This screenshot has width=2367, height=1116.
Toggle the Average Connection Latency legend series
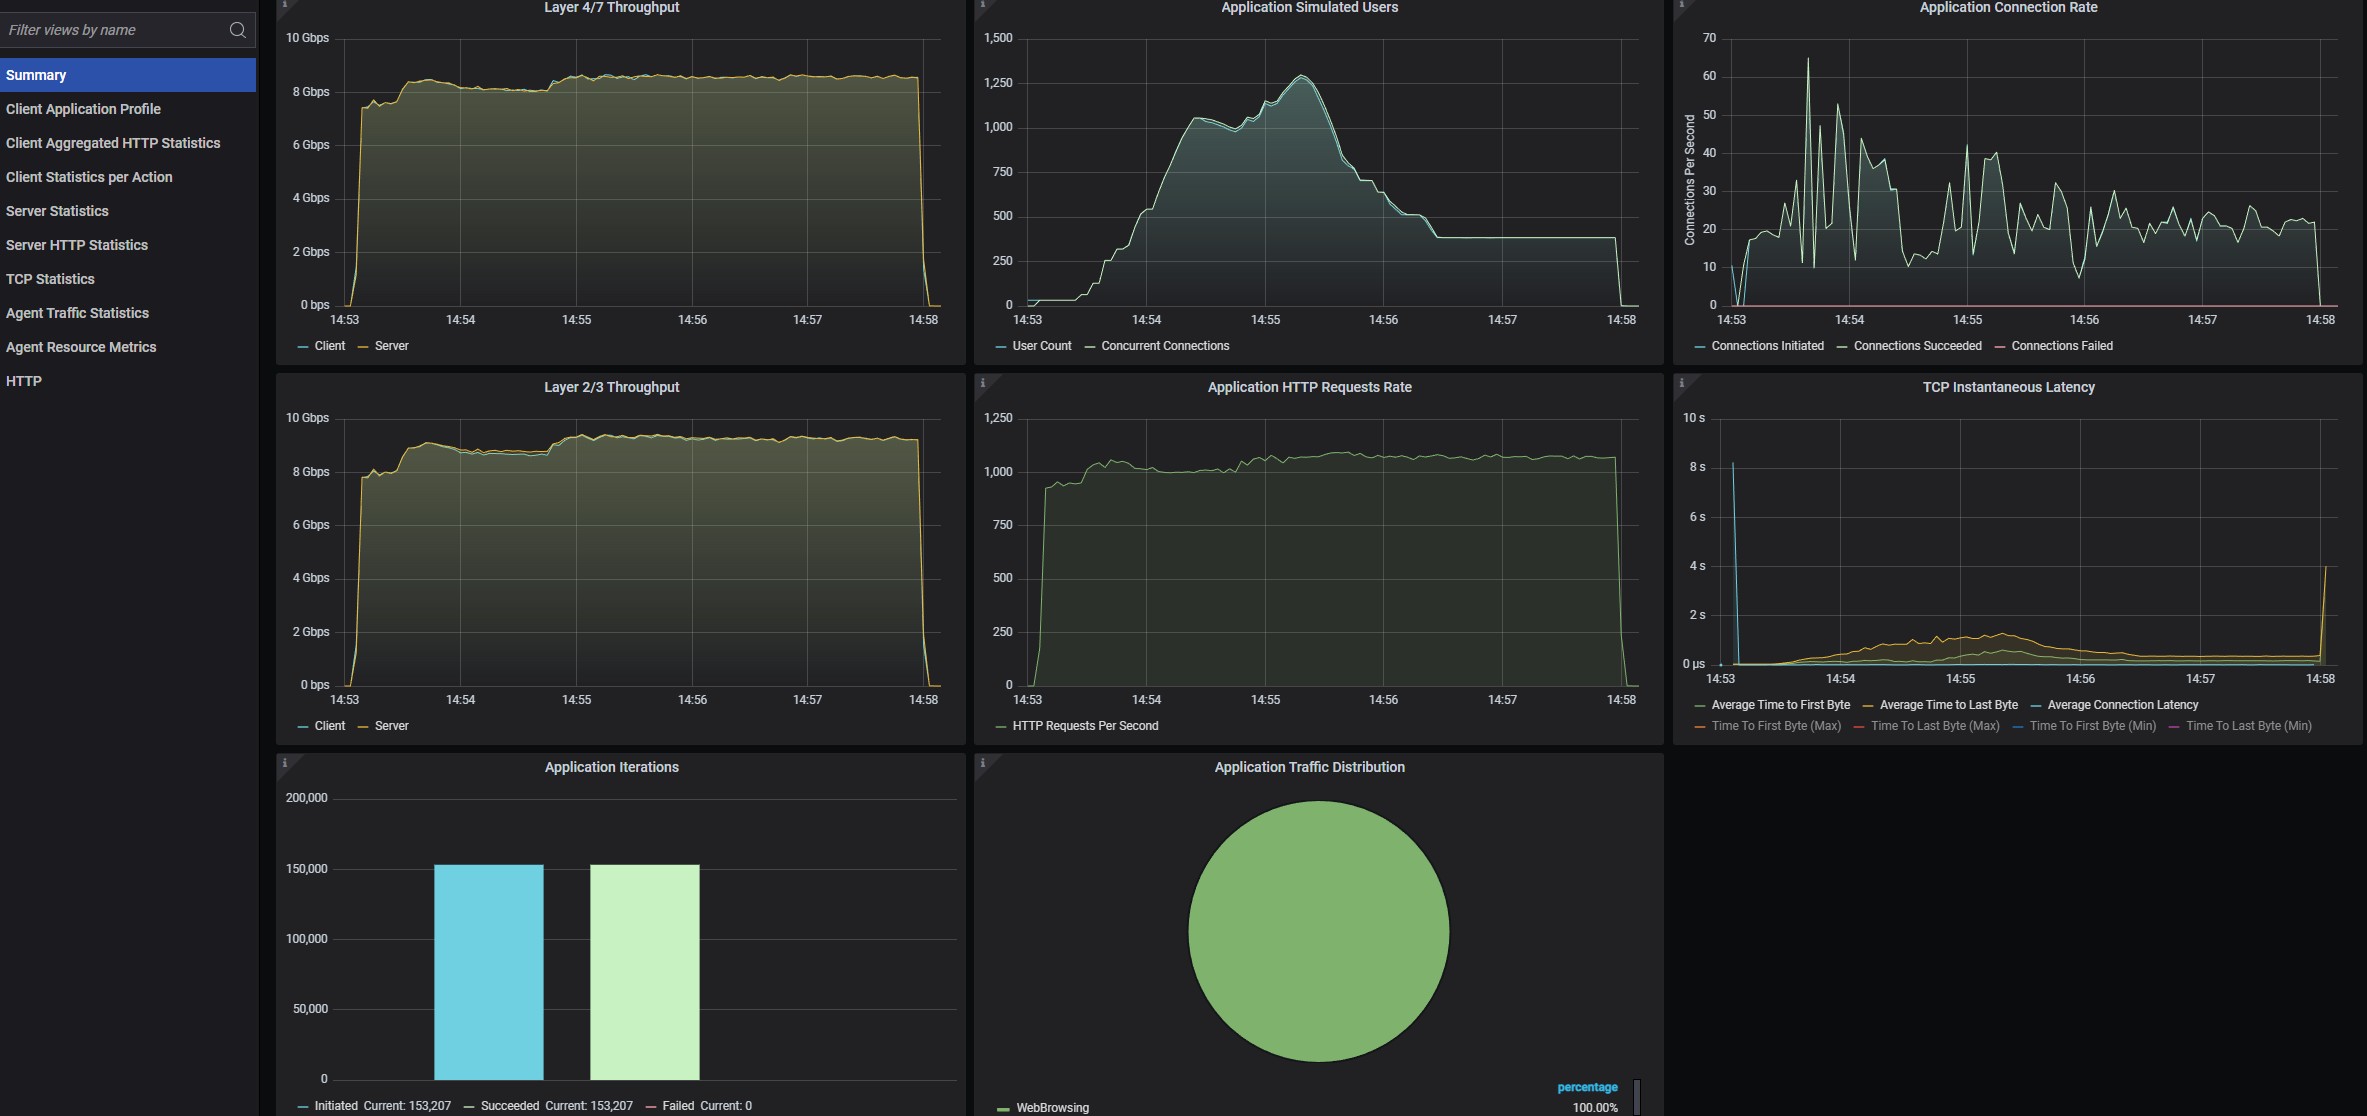[2122, 705]
